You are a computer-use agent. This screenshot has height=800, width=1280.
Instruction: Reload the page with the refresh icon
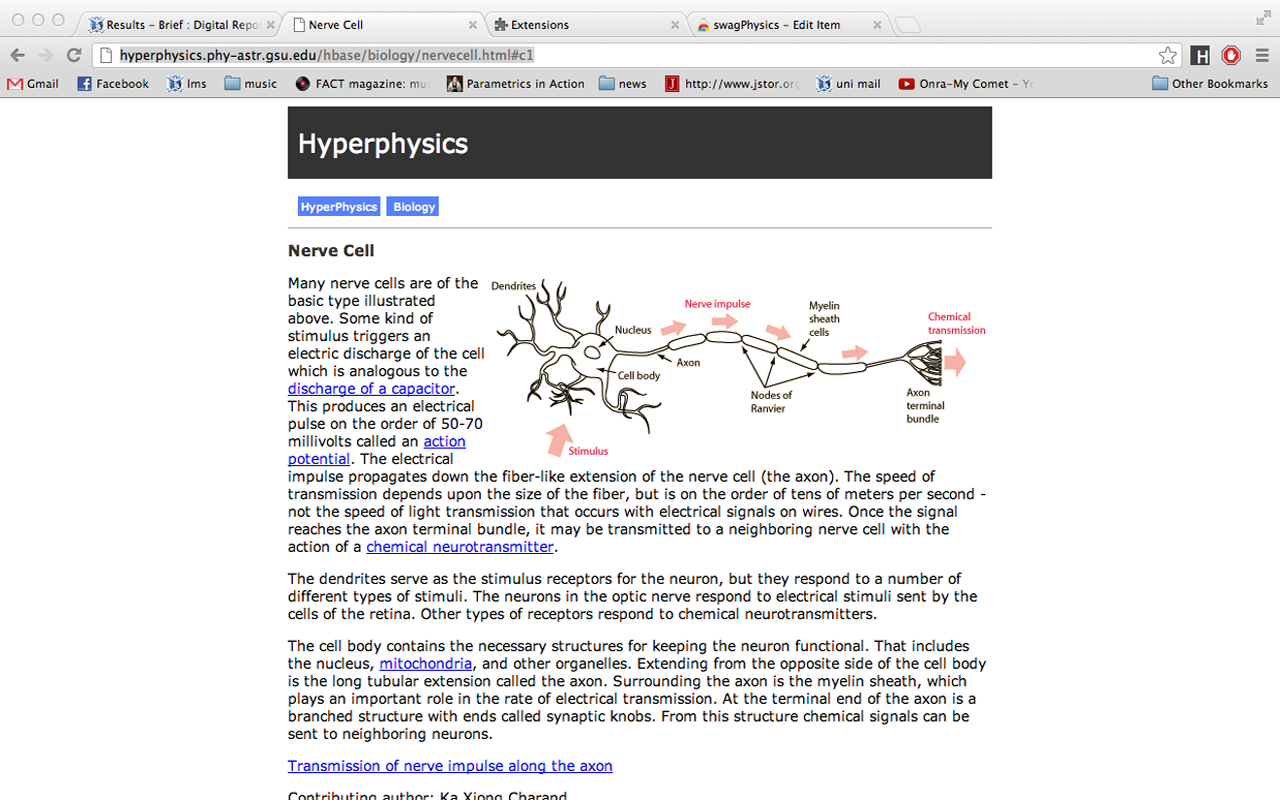click(x=73, y=56)
